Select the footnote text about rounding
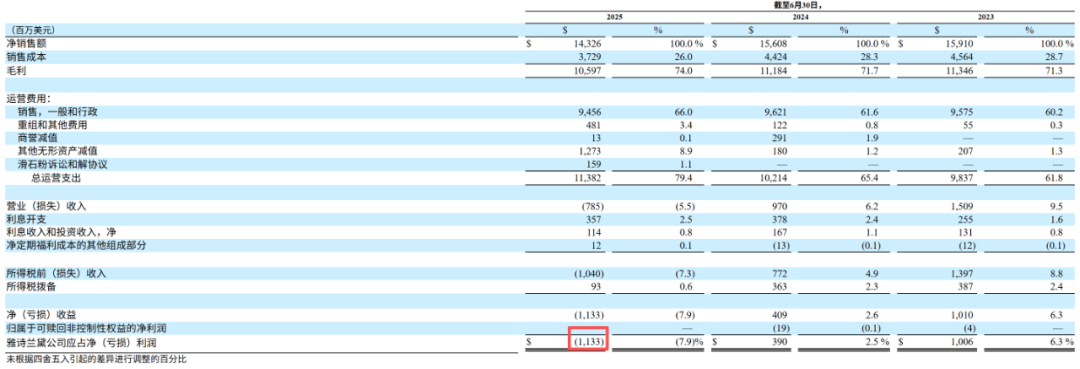Viewport: 1080px width, 369px height. click(96, 359)
